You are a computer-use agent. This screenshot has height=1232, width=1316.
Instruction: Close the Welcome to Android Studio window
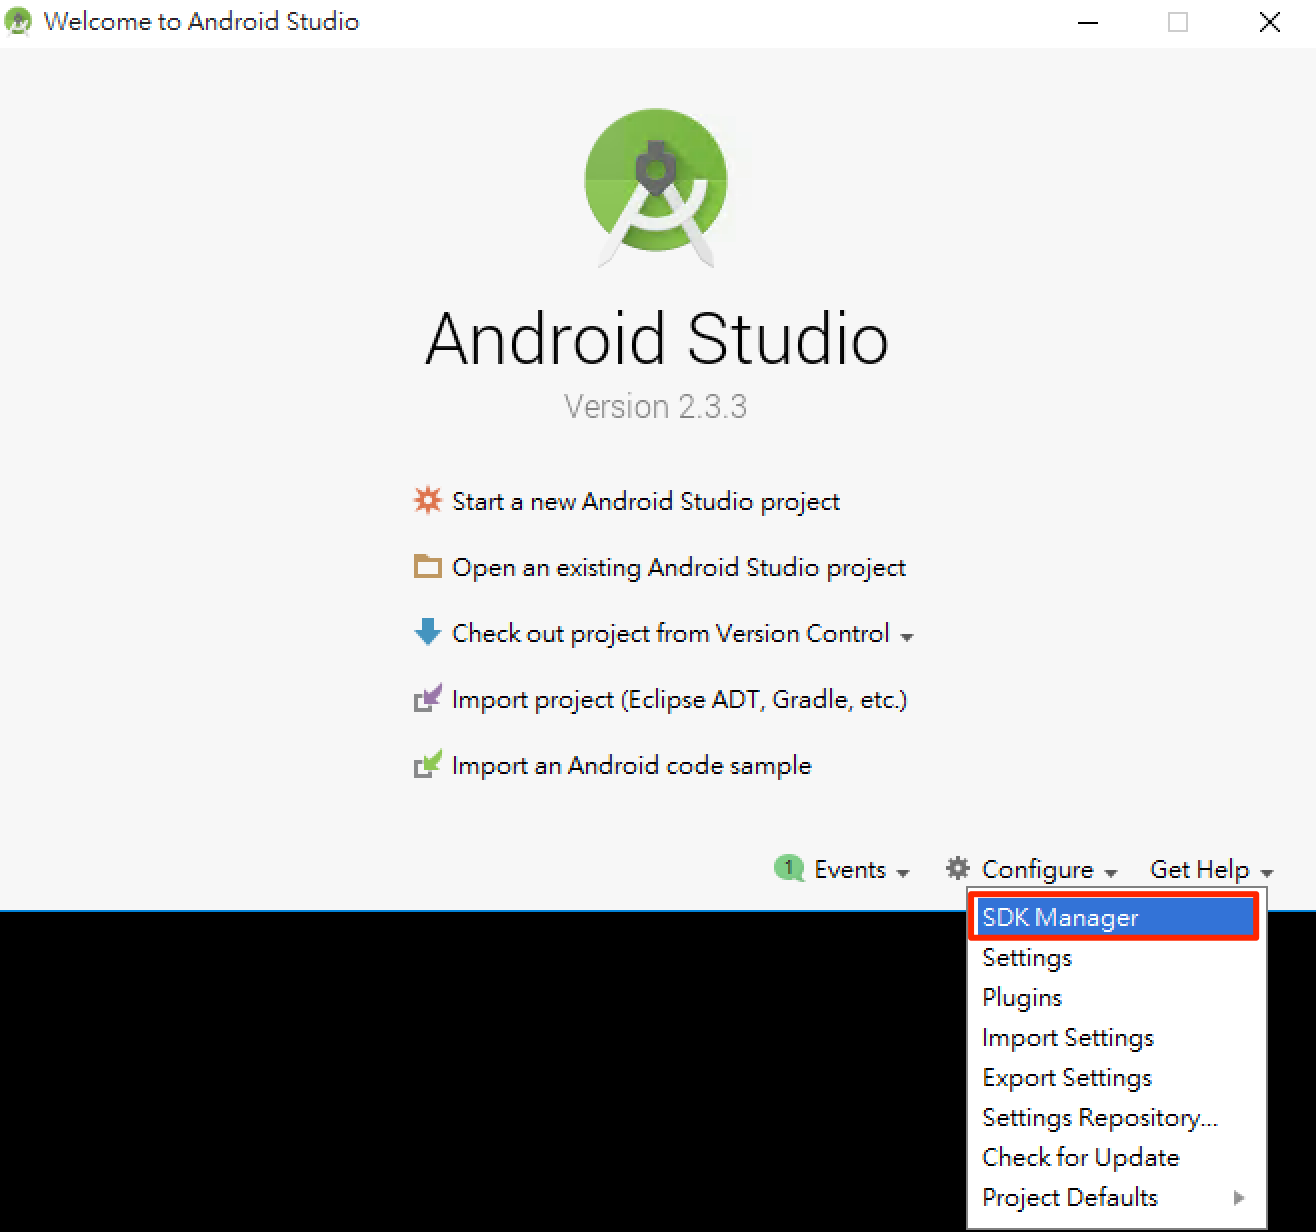coord(1270,22)
